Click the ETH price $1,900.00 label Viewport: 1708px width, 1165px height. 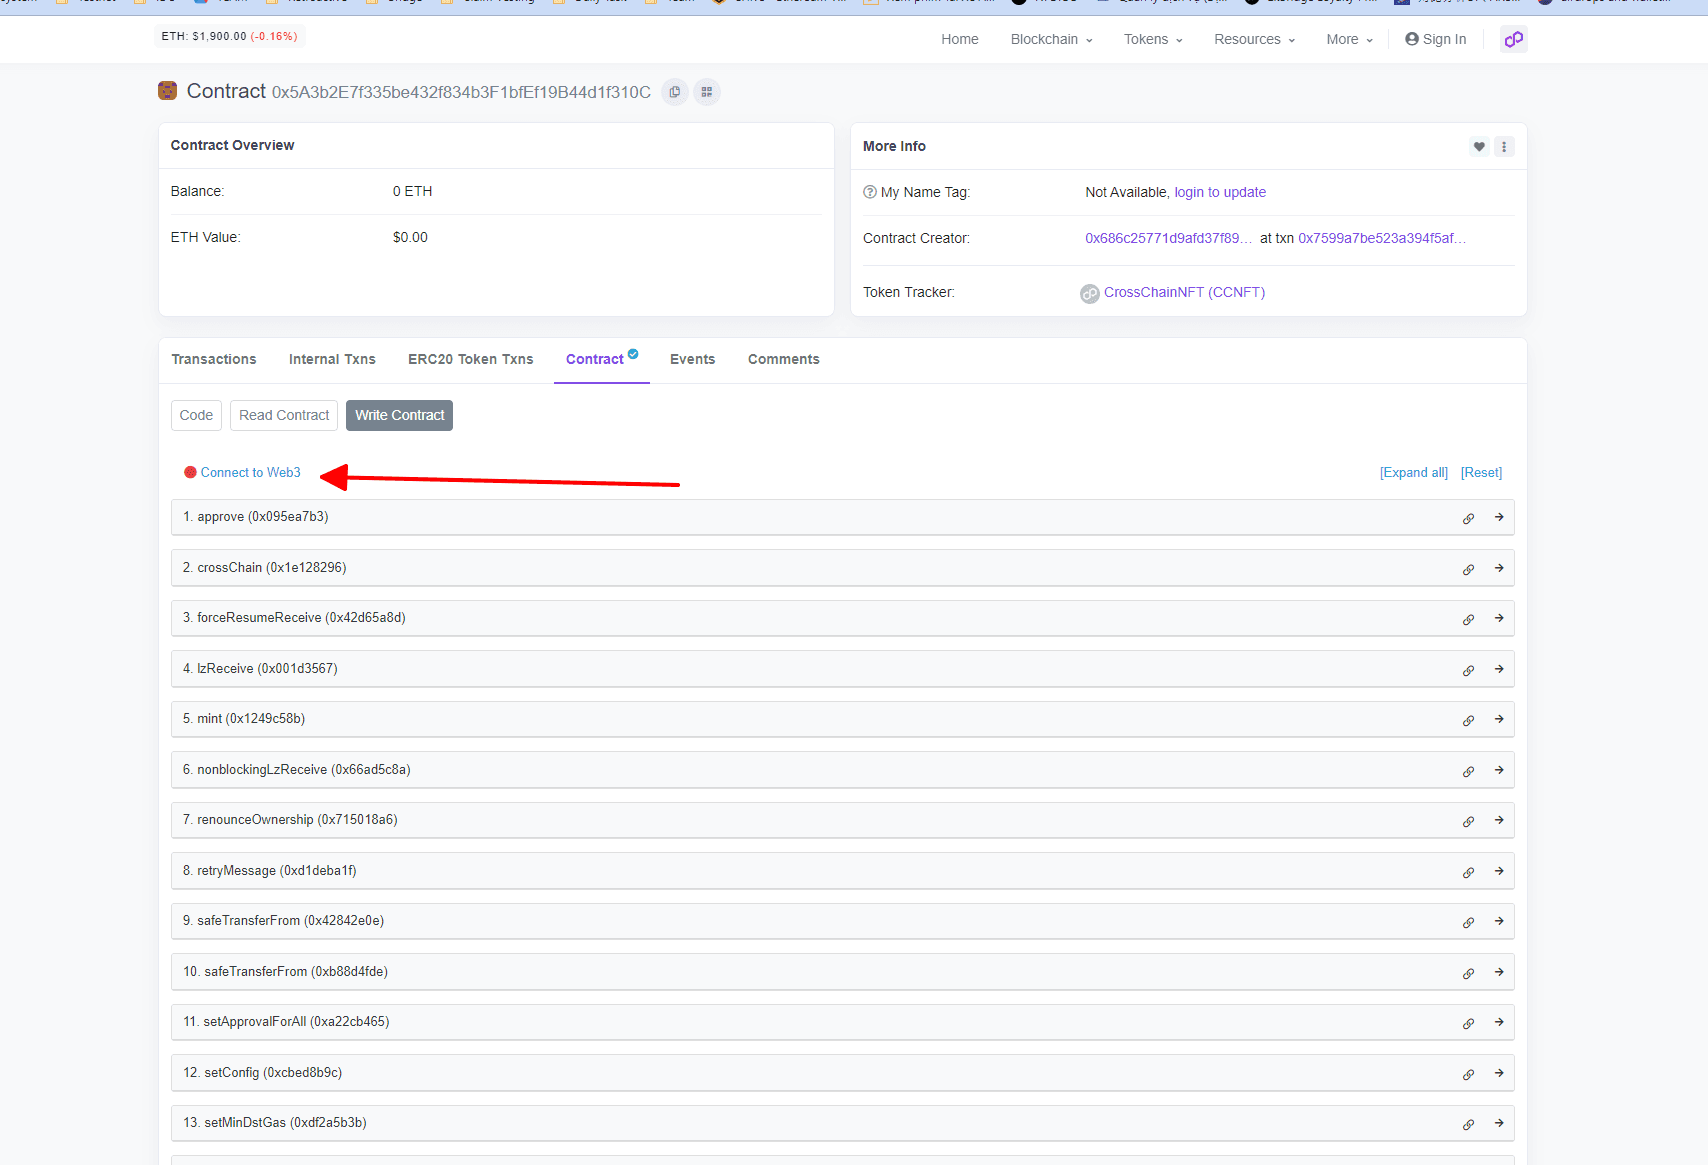(x=230, y=36)
